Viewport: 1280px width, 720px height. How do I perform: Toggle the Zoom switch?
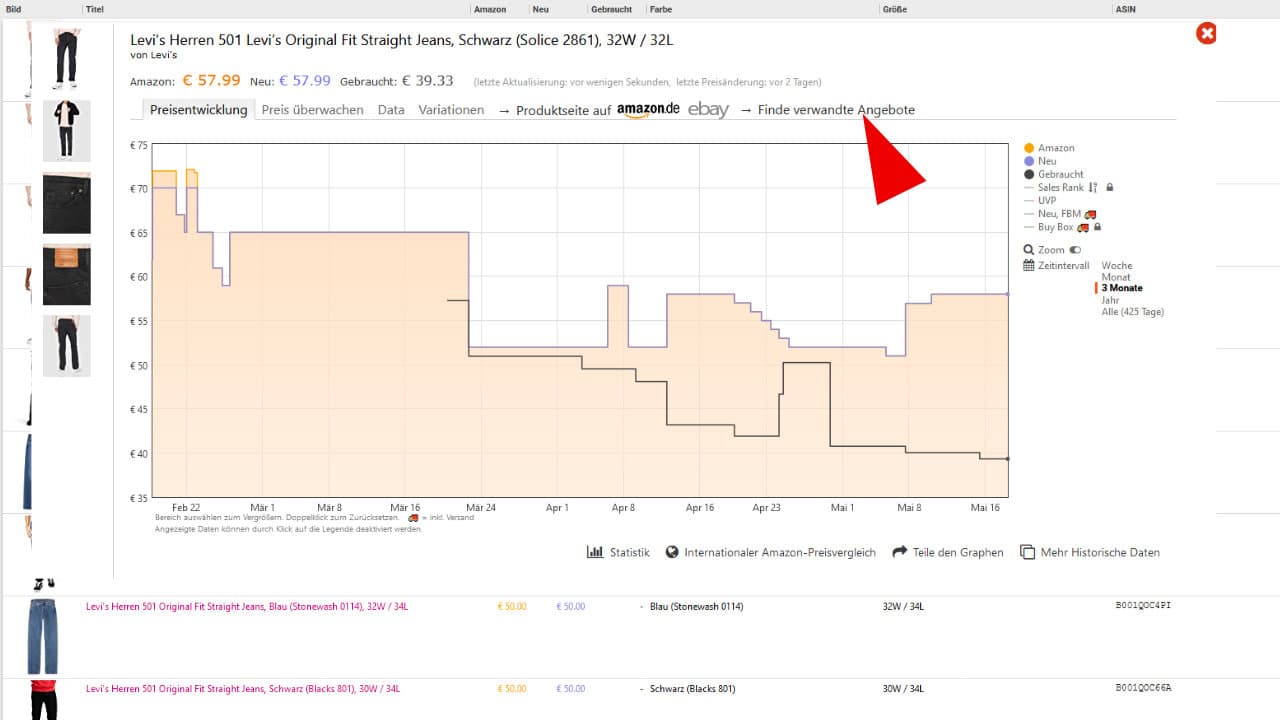click(x=1076, y=250)
